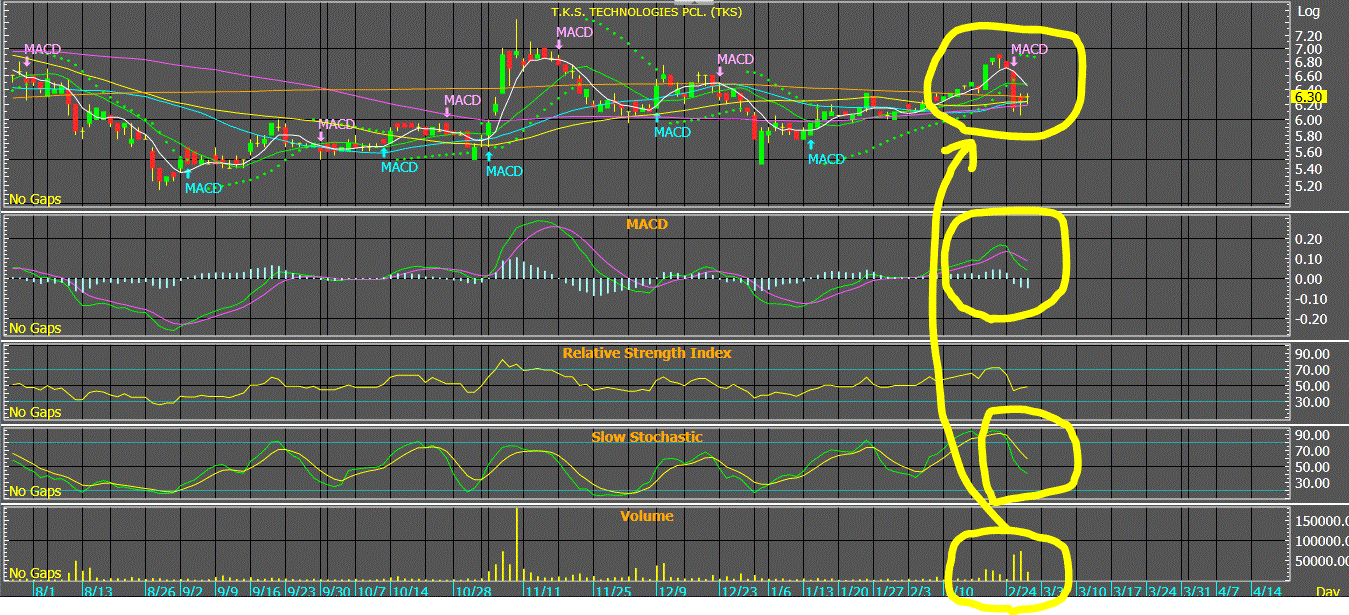Select the Relative Strength Index panel title
Screen dimensions: 1349x615
click(646, 353)
